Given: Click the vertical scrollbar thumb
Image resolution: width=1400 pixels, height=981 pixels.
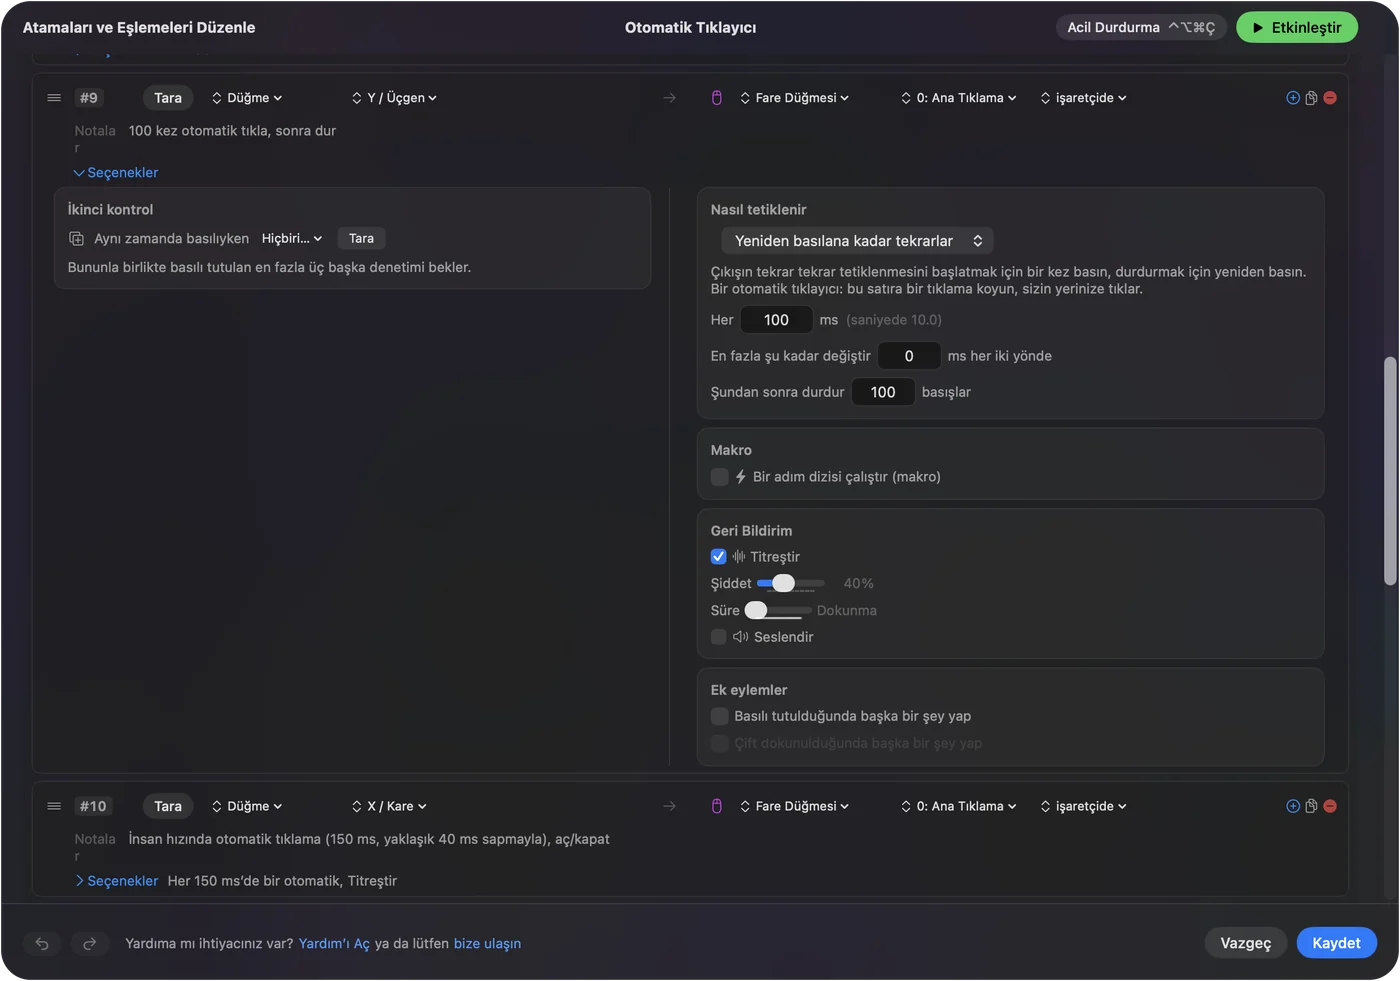Looking at the screenshot, I should pyautogui.click(x=1390, y=471).
